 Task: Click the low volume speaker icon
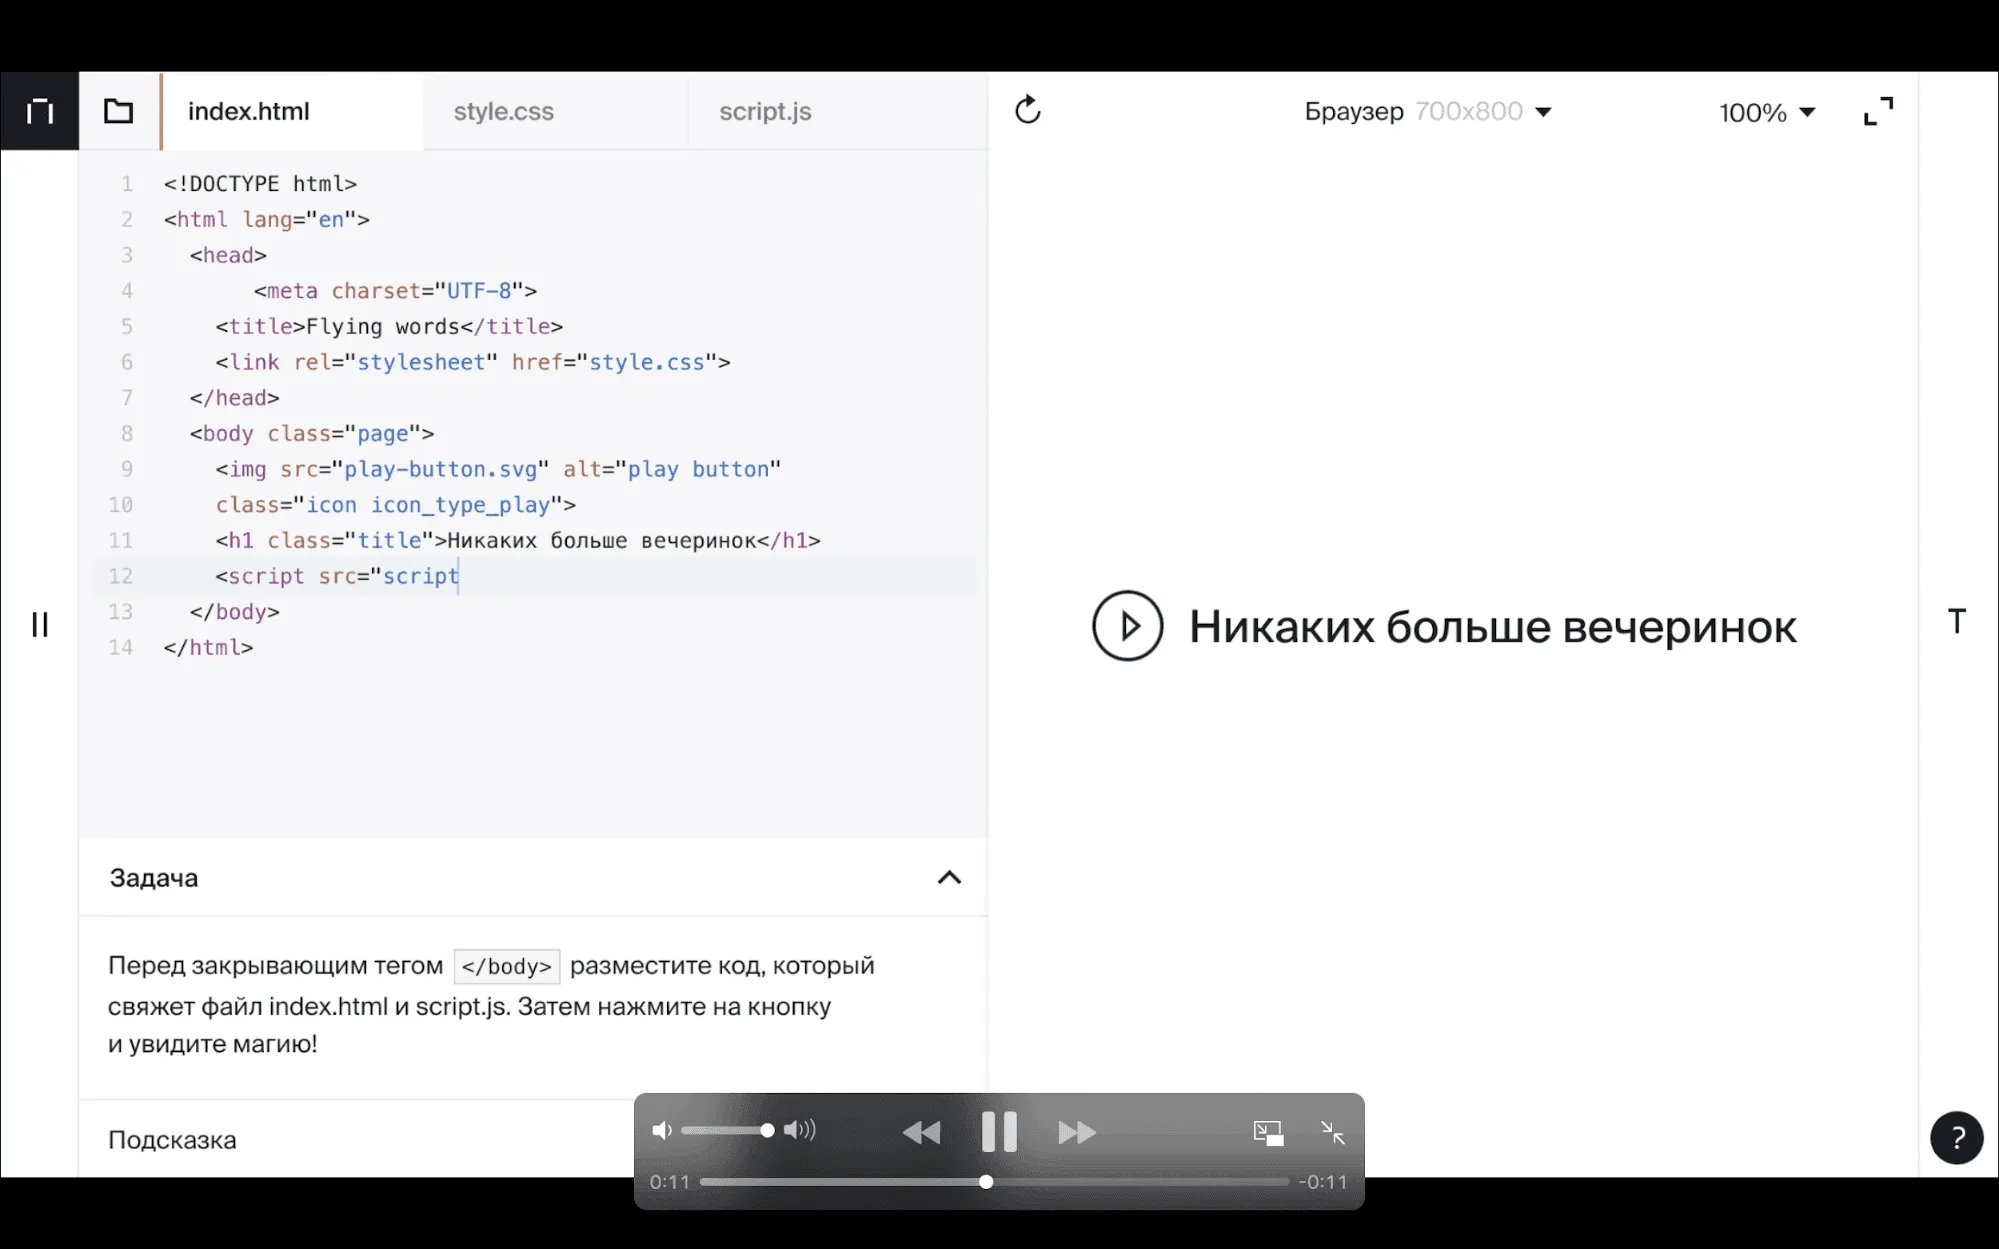point(661,1130)
